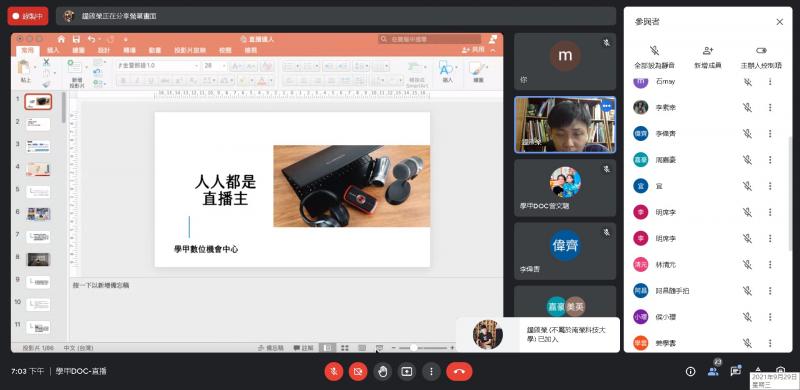Viewport: 800px width, 390px height.
Task: Click the PowerPoint home icon in title bar
Action: 61,39
